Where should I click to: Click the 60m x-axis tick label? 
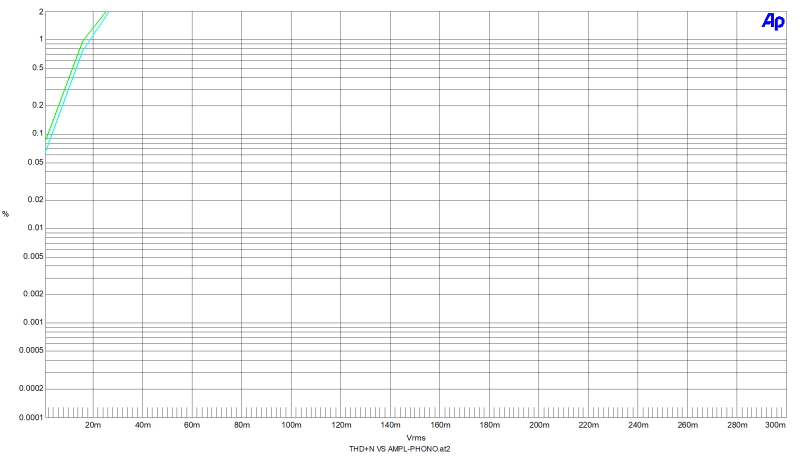192,425
